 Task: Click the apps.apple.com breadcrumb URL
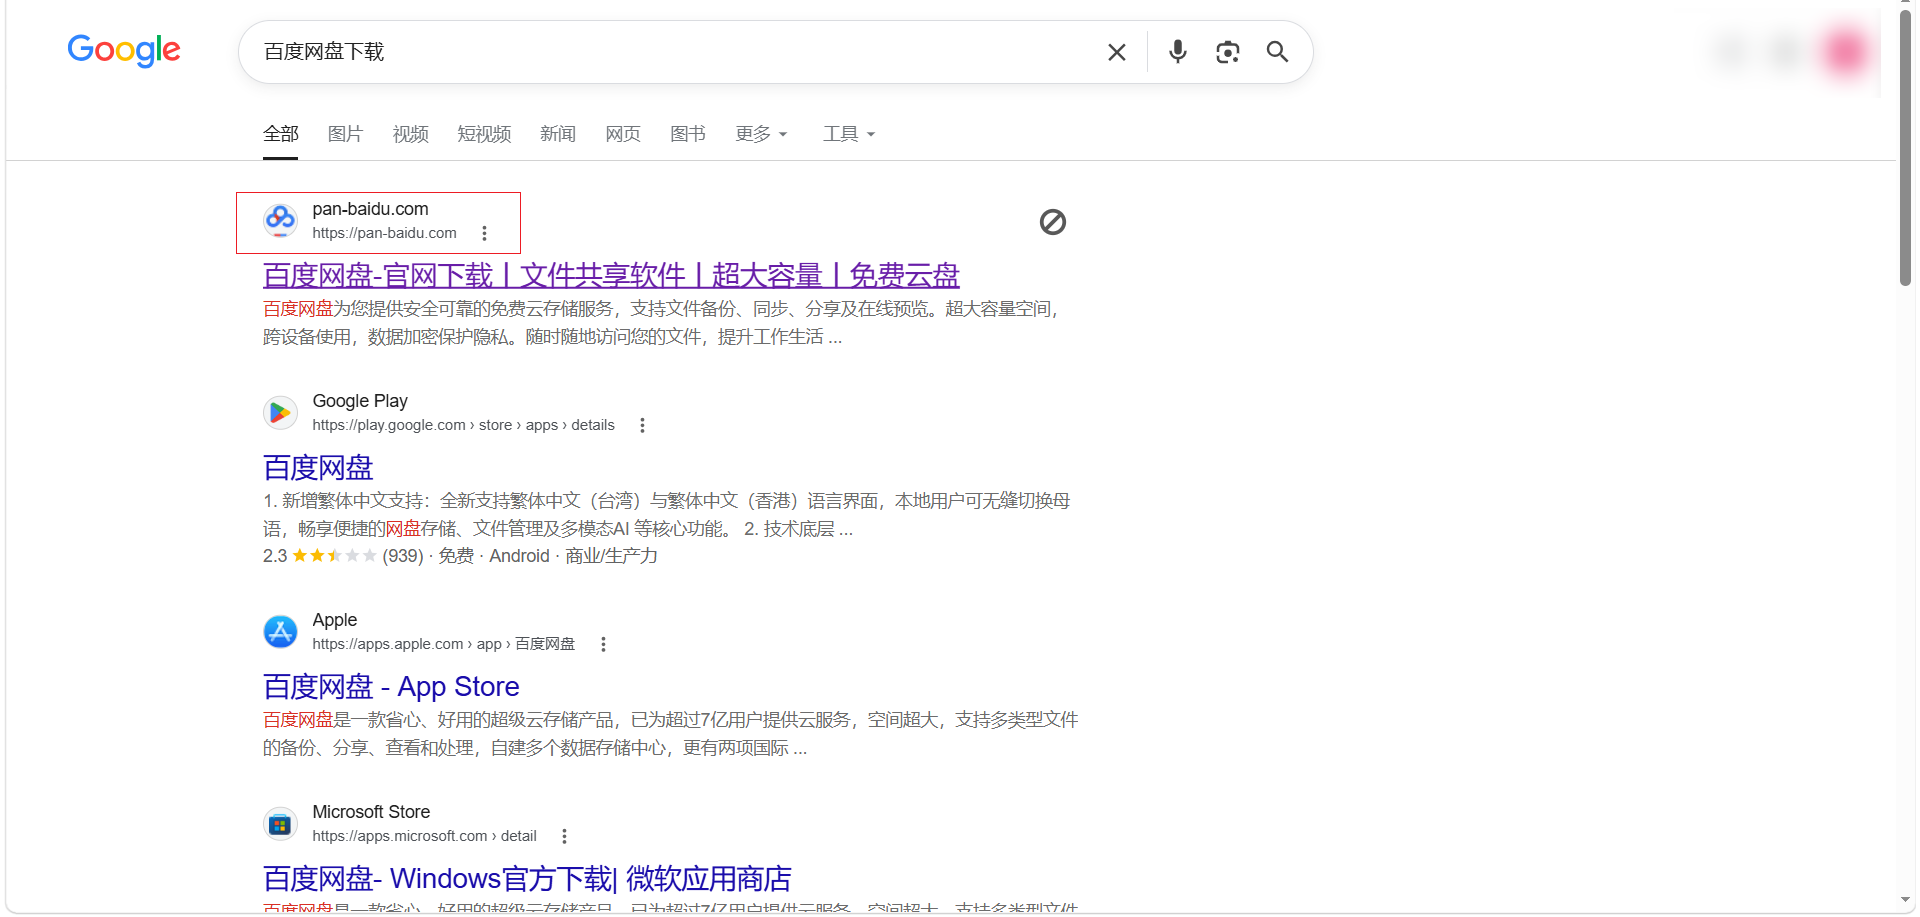(x=443, y=644)
